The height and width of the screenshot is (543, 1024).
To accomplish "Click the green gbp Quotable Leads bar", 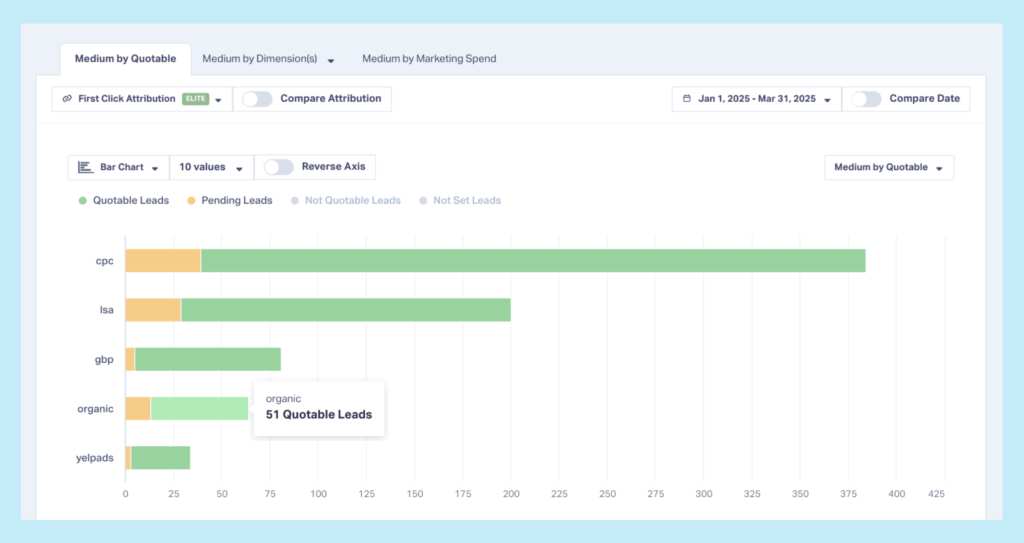I will [208, 359].
